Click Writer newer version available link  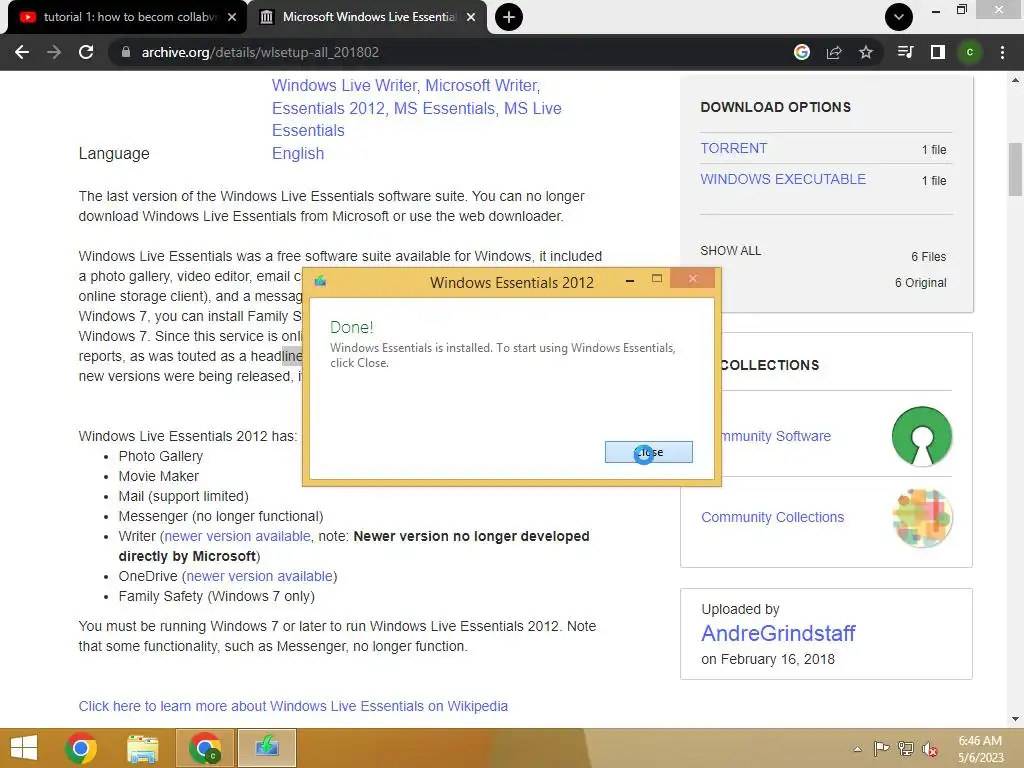click(x=237, y=536)
